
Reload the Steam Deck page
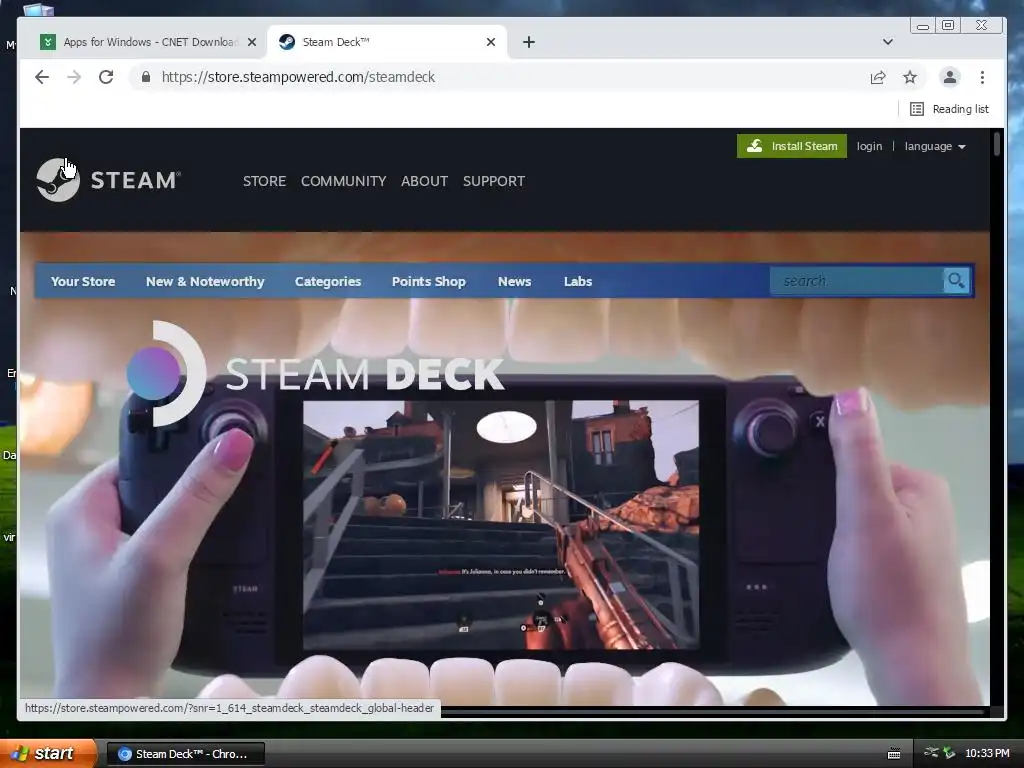pos(106,77)
